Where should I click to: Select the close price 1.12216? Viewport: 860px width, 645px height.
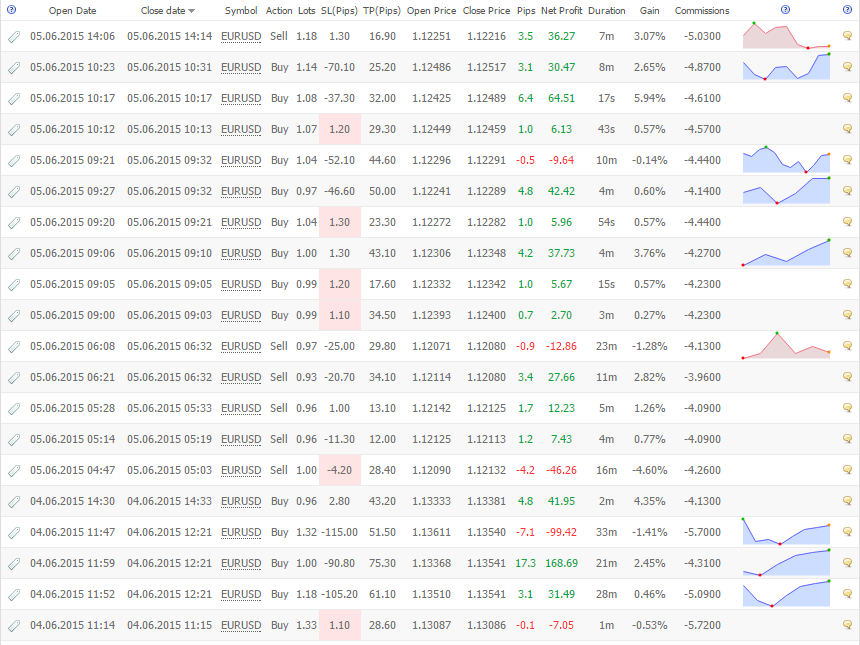point(486,36)
